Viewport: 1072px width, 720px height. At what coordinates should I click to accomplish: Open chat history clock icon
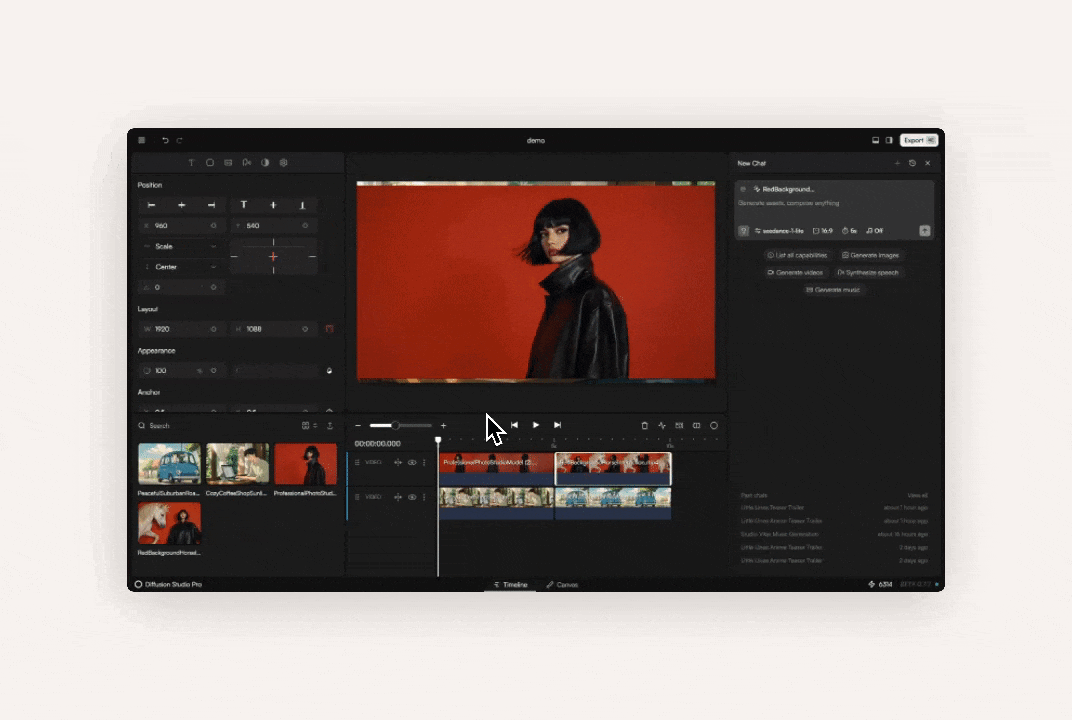tap(912, 163)
